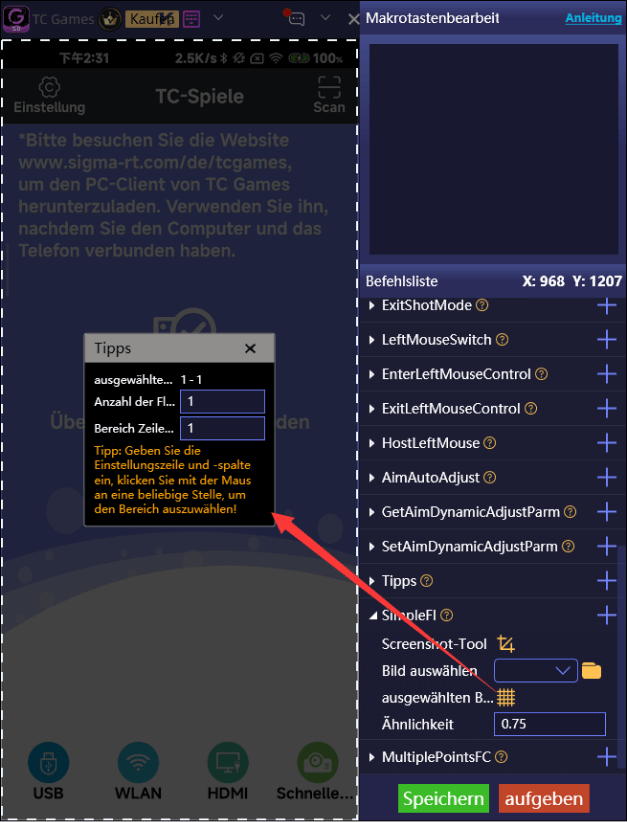Open the Screenshot-Tool crop icon
The height and width of the screenshot is (822, 627).
[x=506, y=643]
